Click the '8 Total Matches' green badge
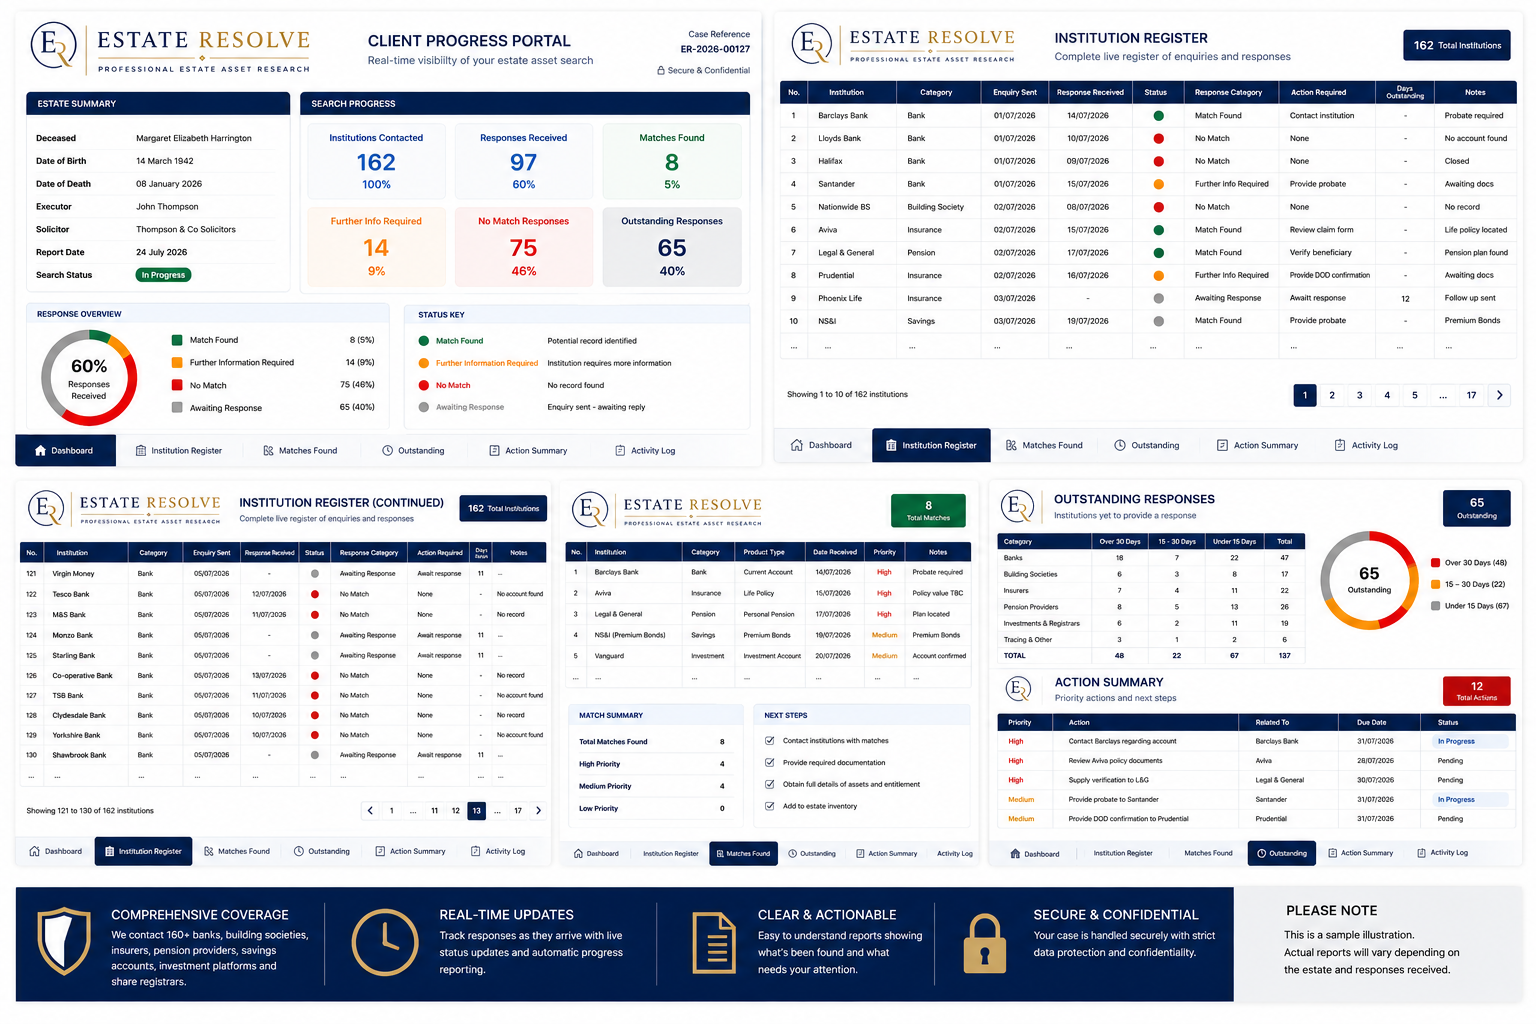Image resolution: width=1536 pixels, height=1024 pixels. [928, 511]
